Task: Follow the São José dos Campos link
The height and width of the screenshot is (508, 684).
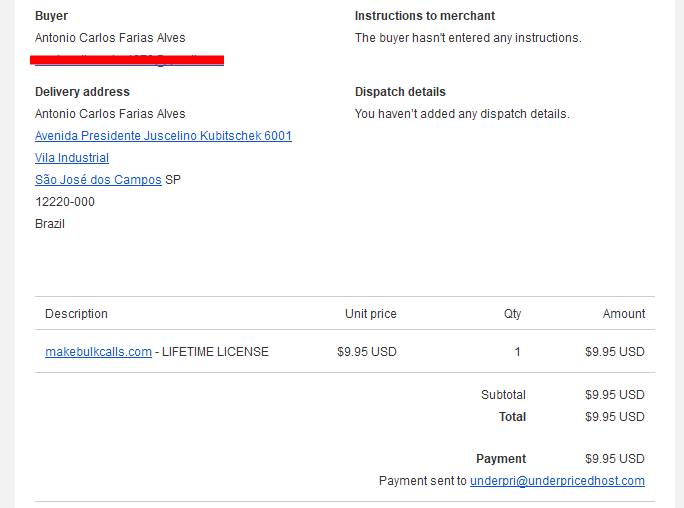Action: [98, 180]
